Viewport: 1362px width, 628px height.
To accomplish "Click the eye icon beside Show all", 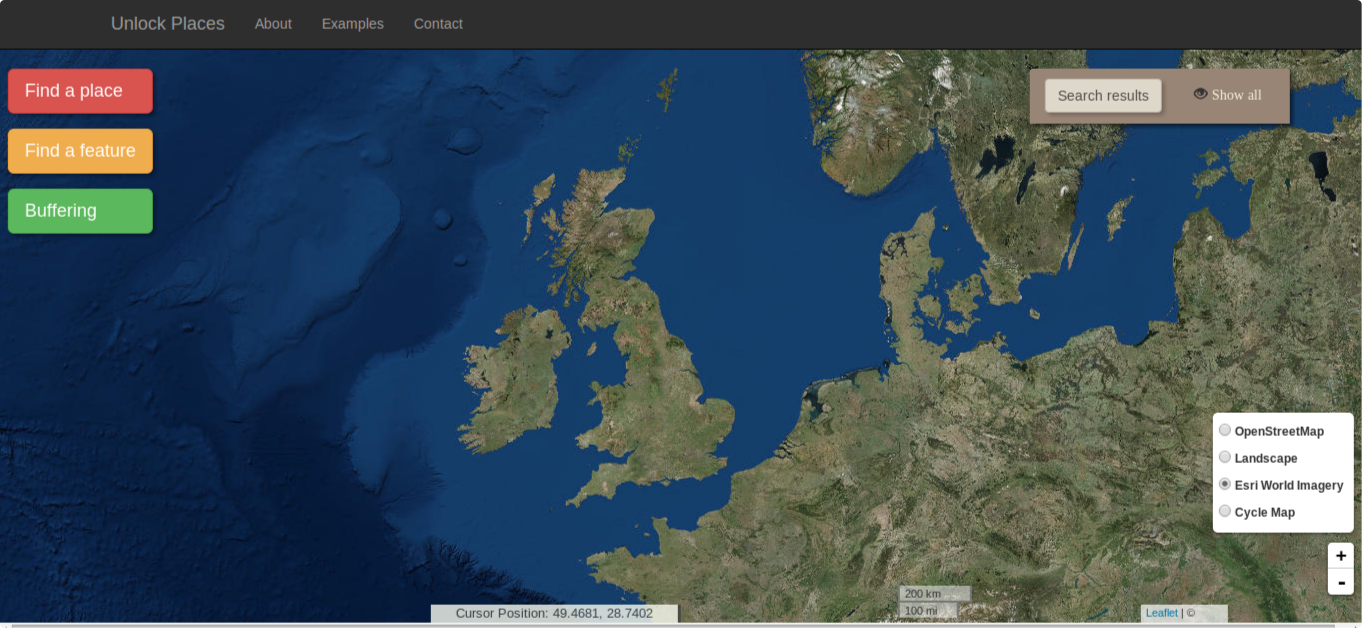I will pyautogui.click(x=1200, y=94).
